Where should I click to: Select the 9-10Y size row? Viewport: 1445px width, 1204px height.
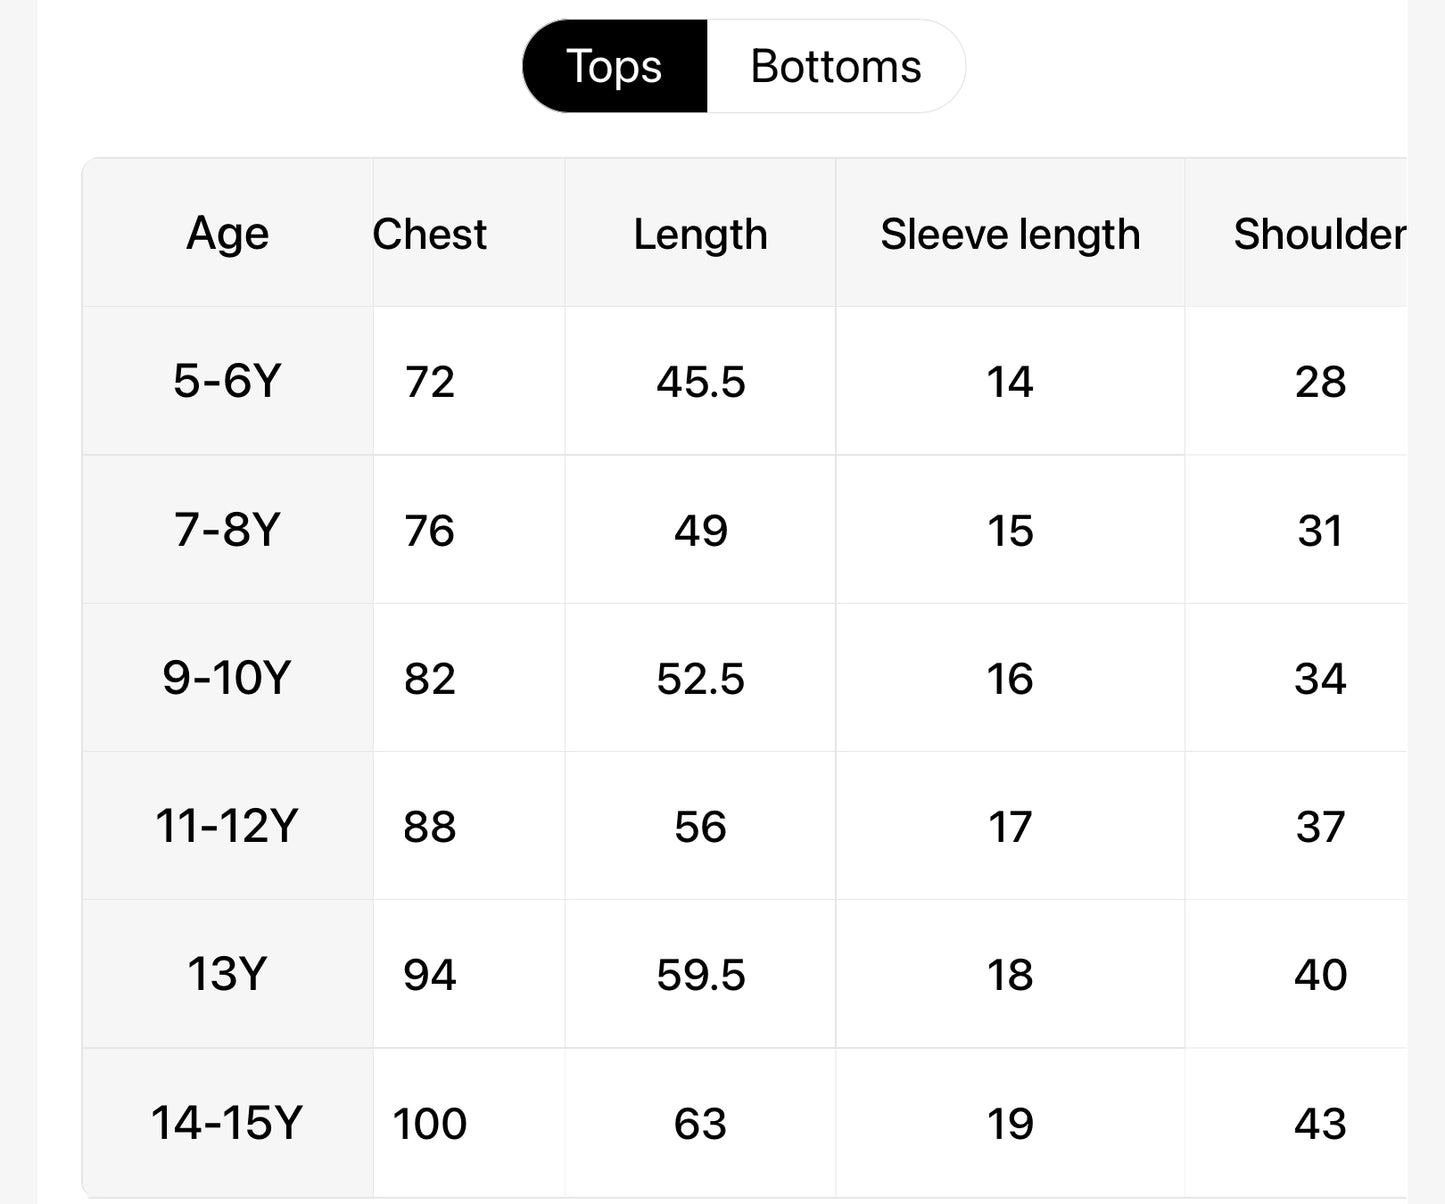(227, 678)
